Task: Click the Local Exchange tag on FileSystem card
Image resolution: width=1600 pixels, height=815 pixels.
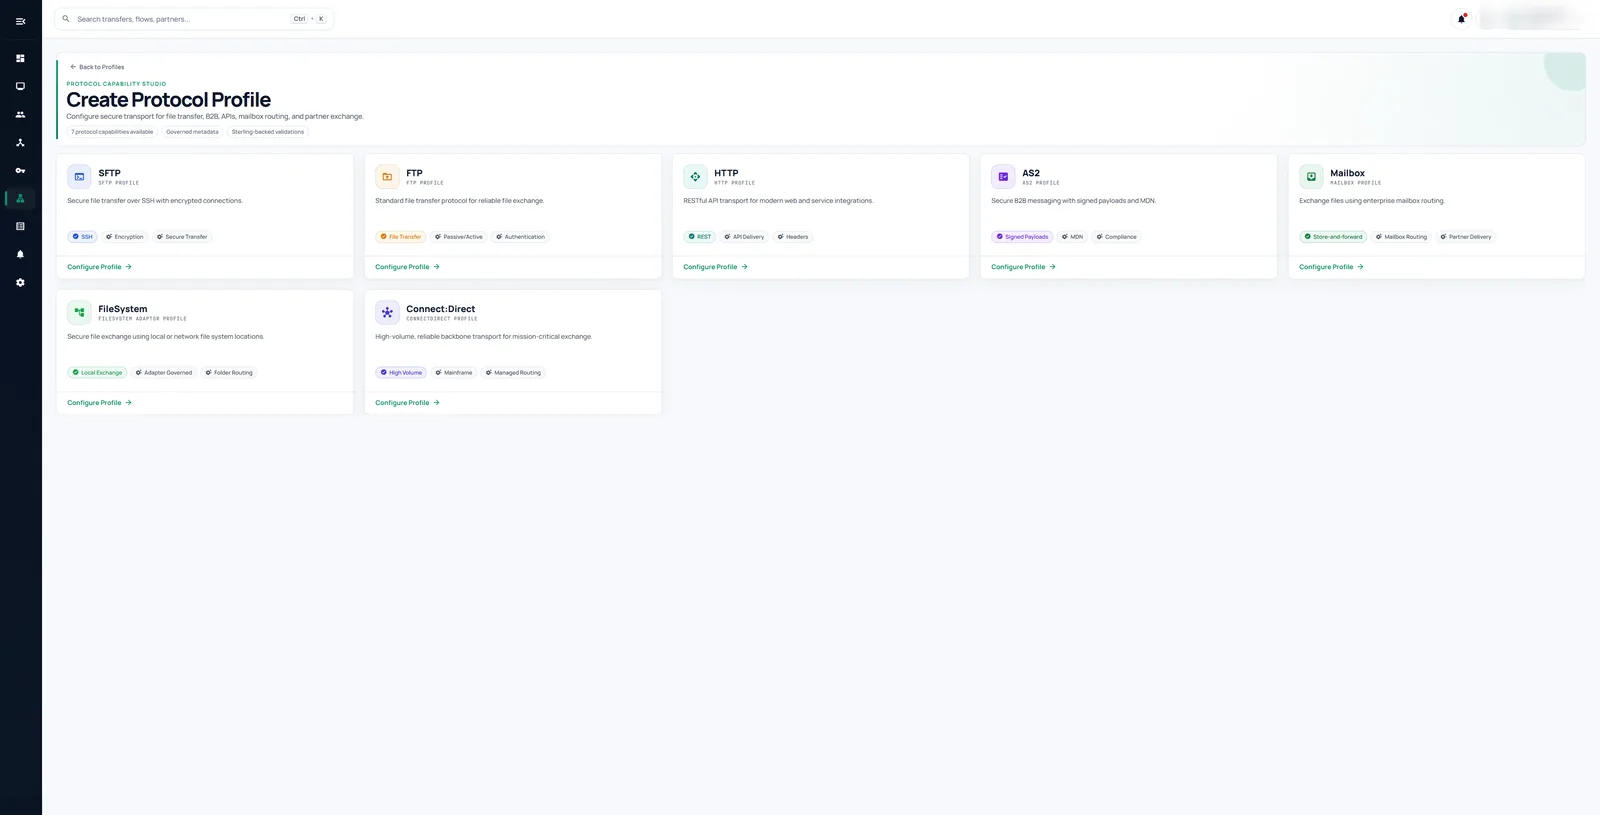Action: coord(97,373)
